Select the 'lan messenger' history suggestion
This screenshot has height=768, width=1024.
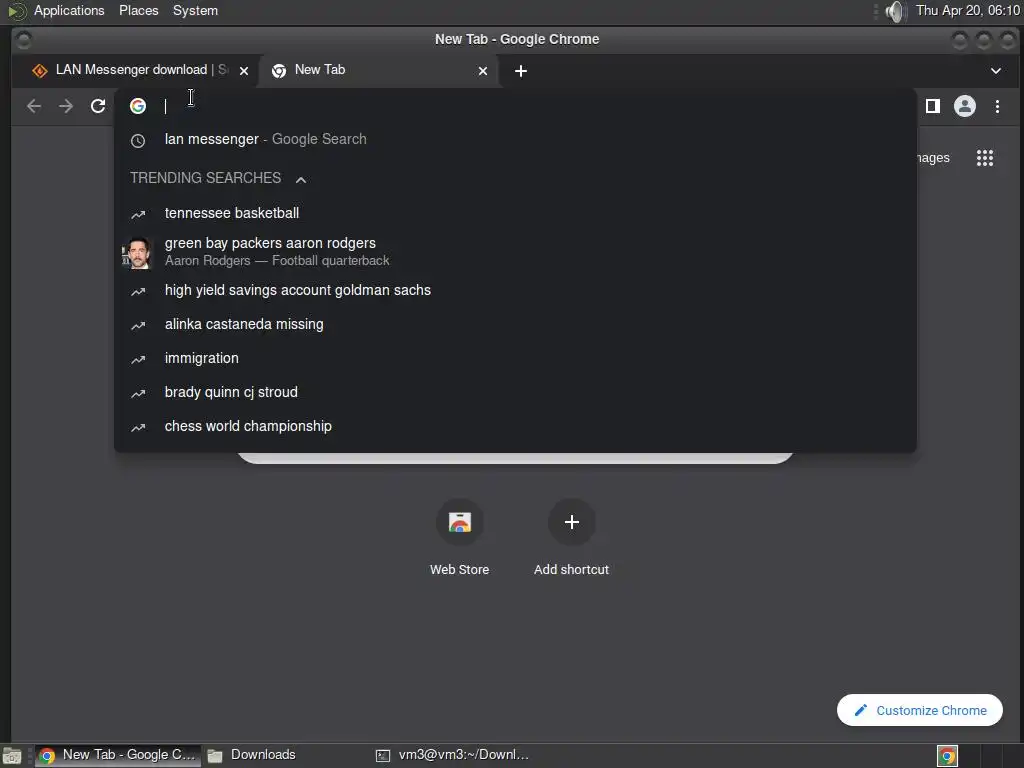pos(515,139)
